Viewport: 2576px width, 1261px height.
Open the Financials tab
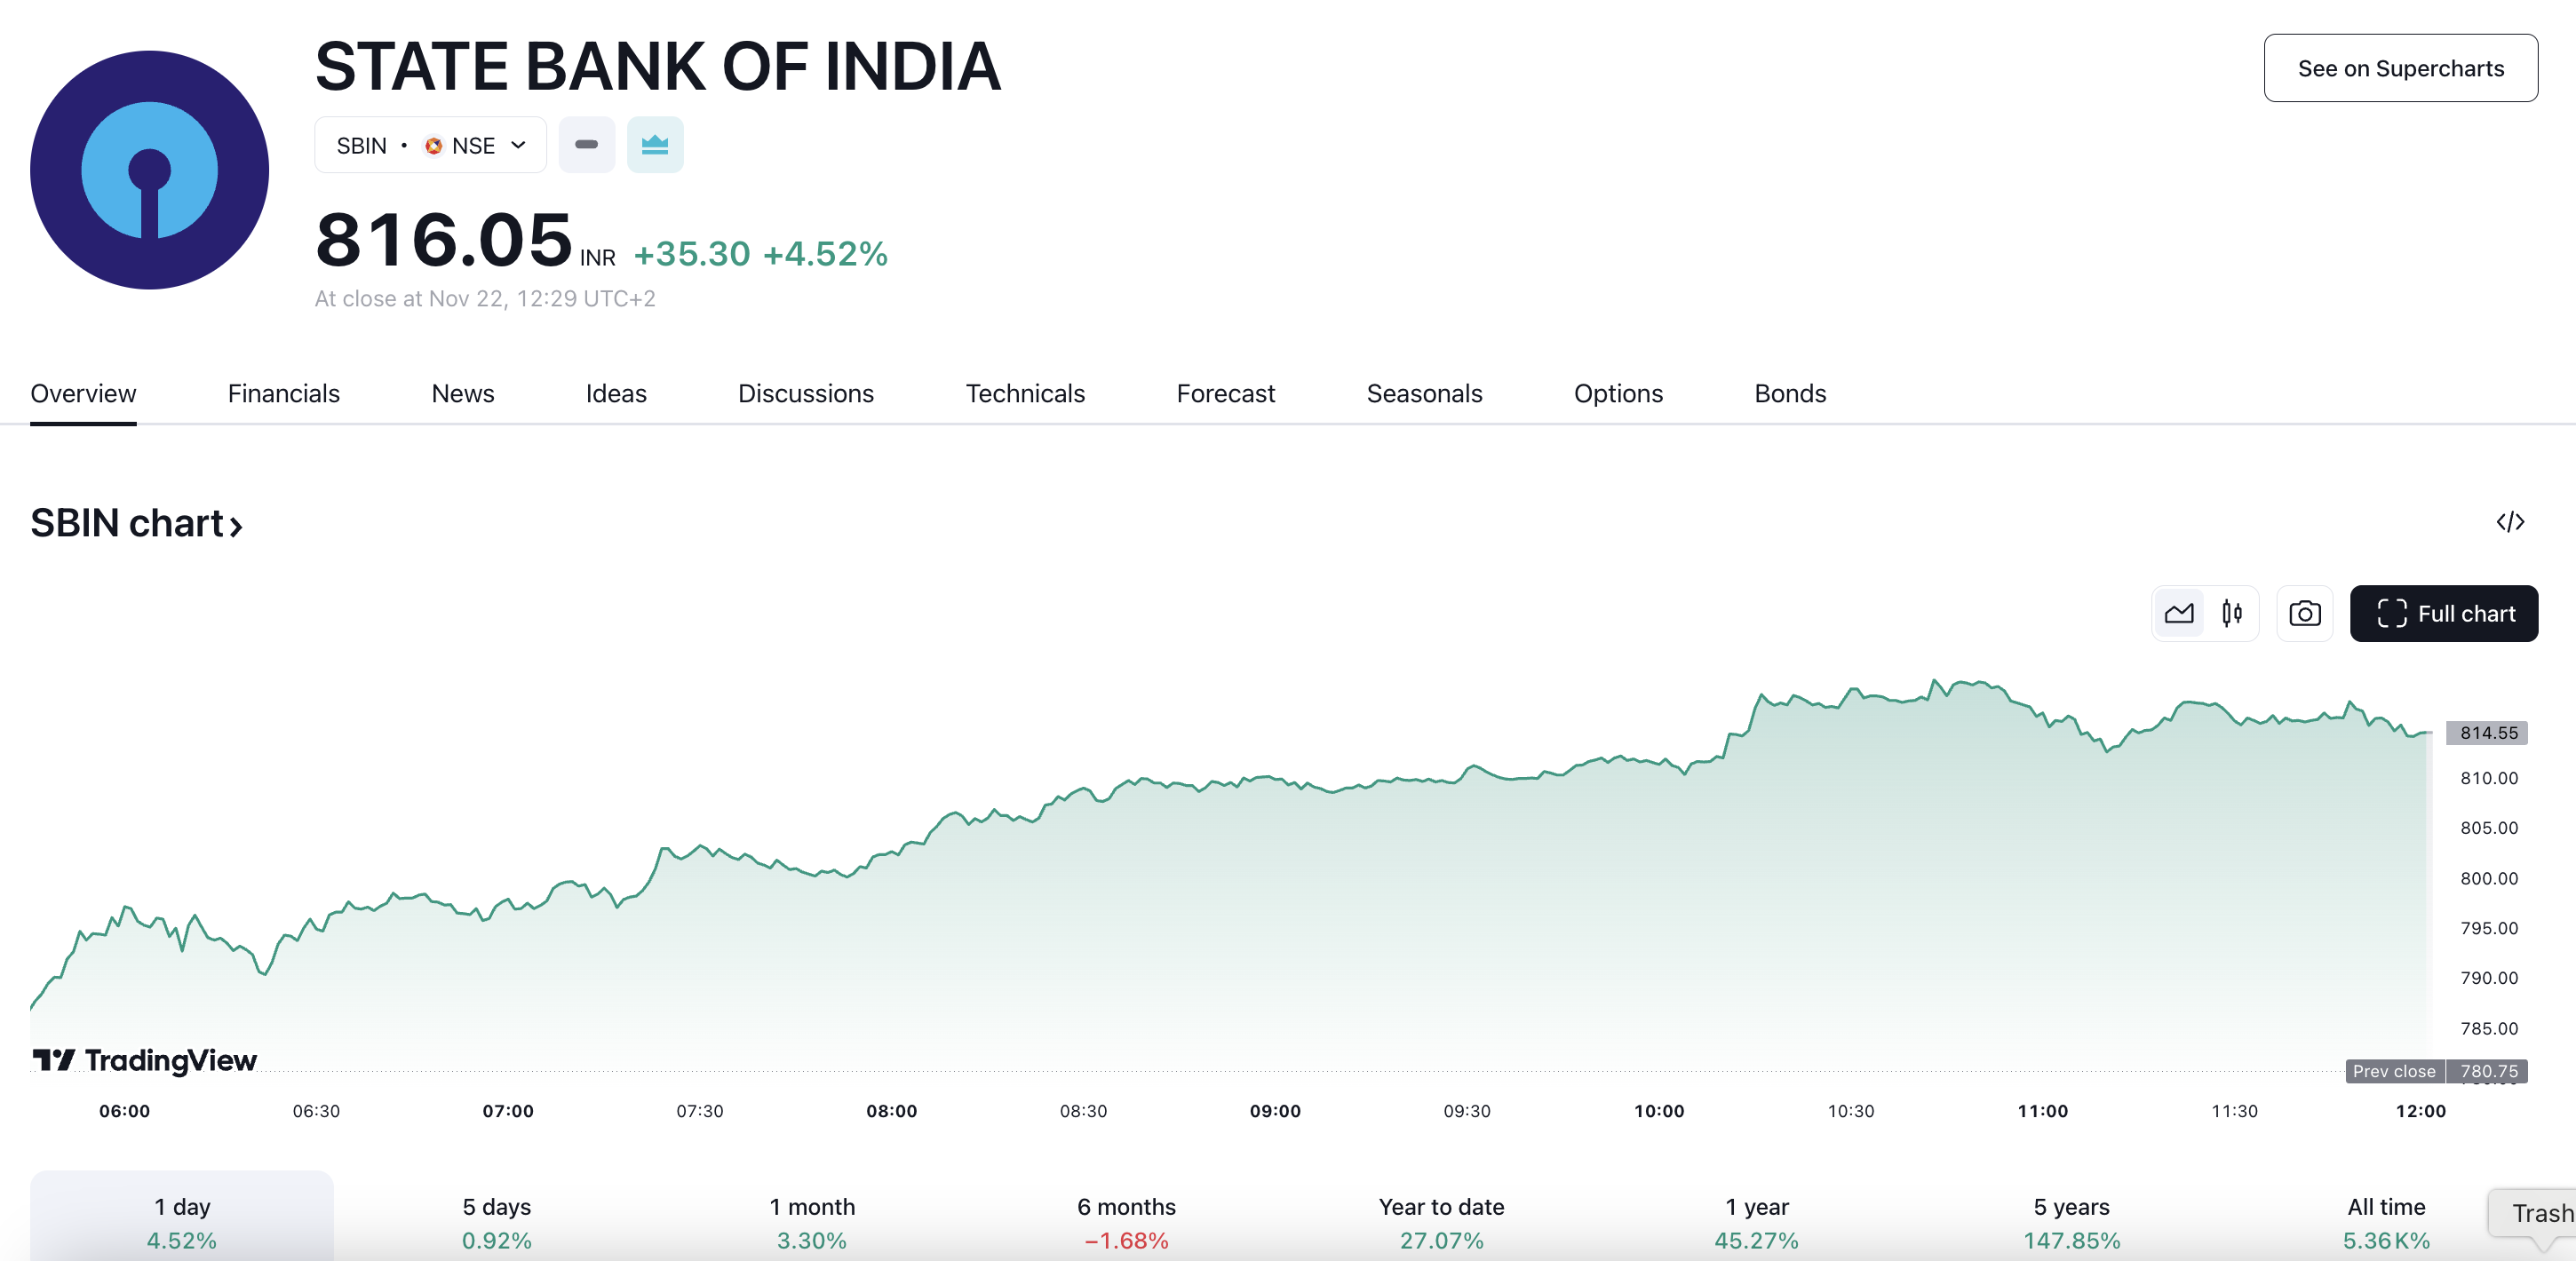tap(284, 394)
